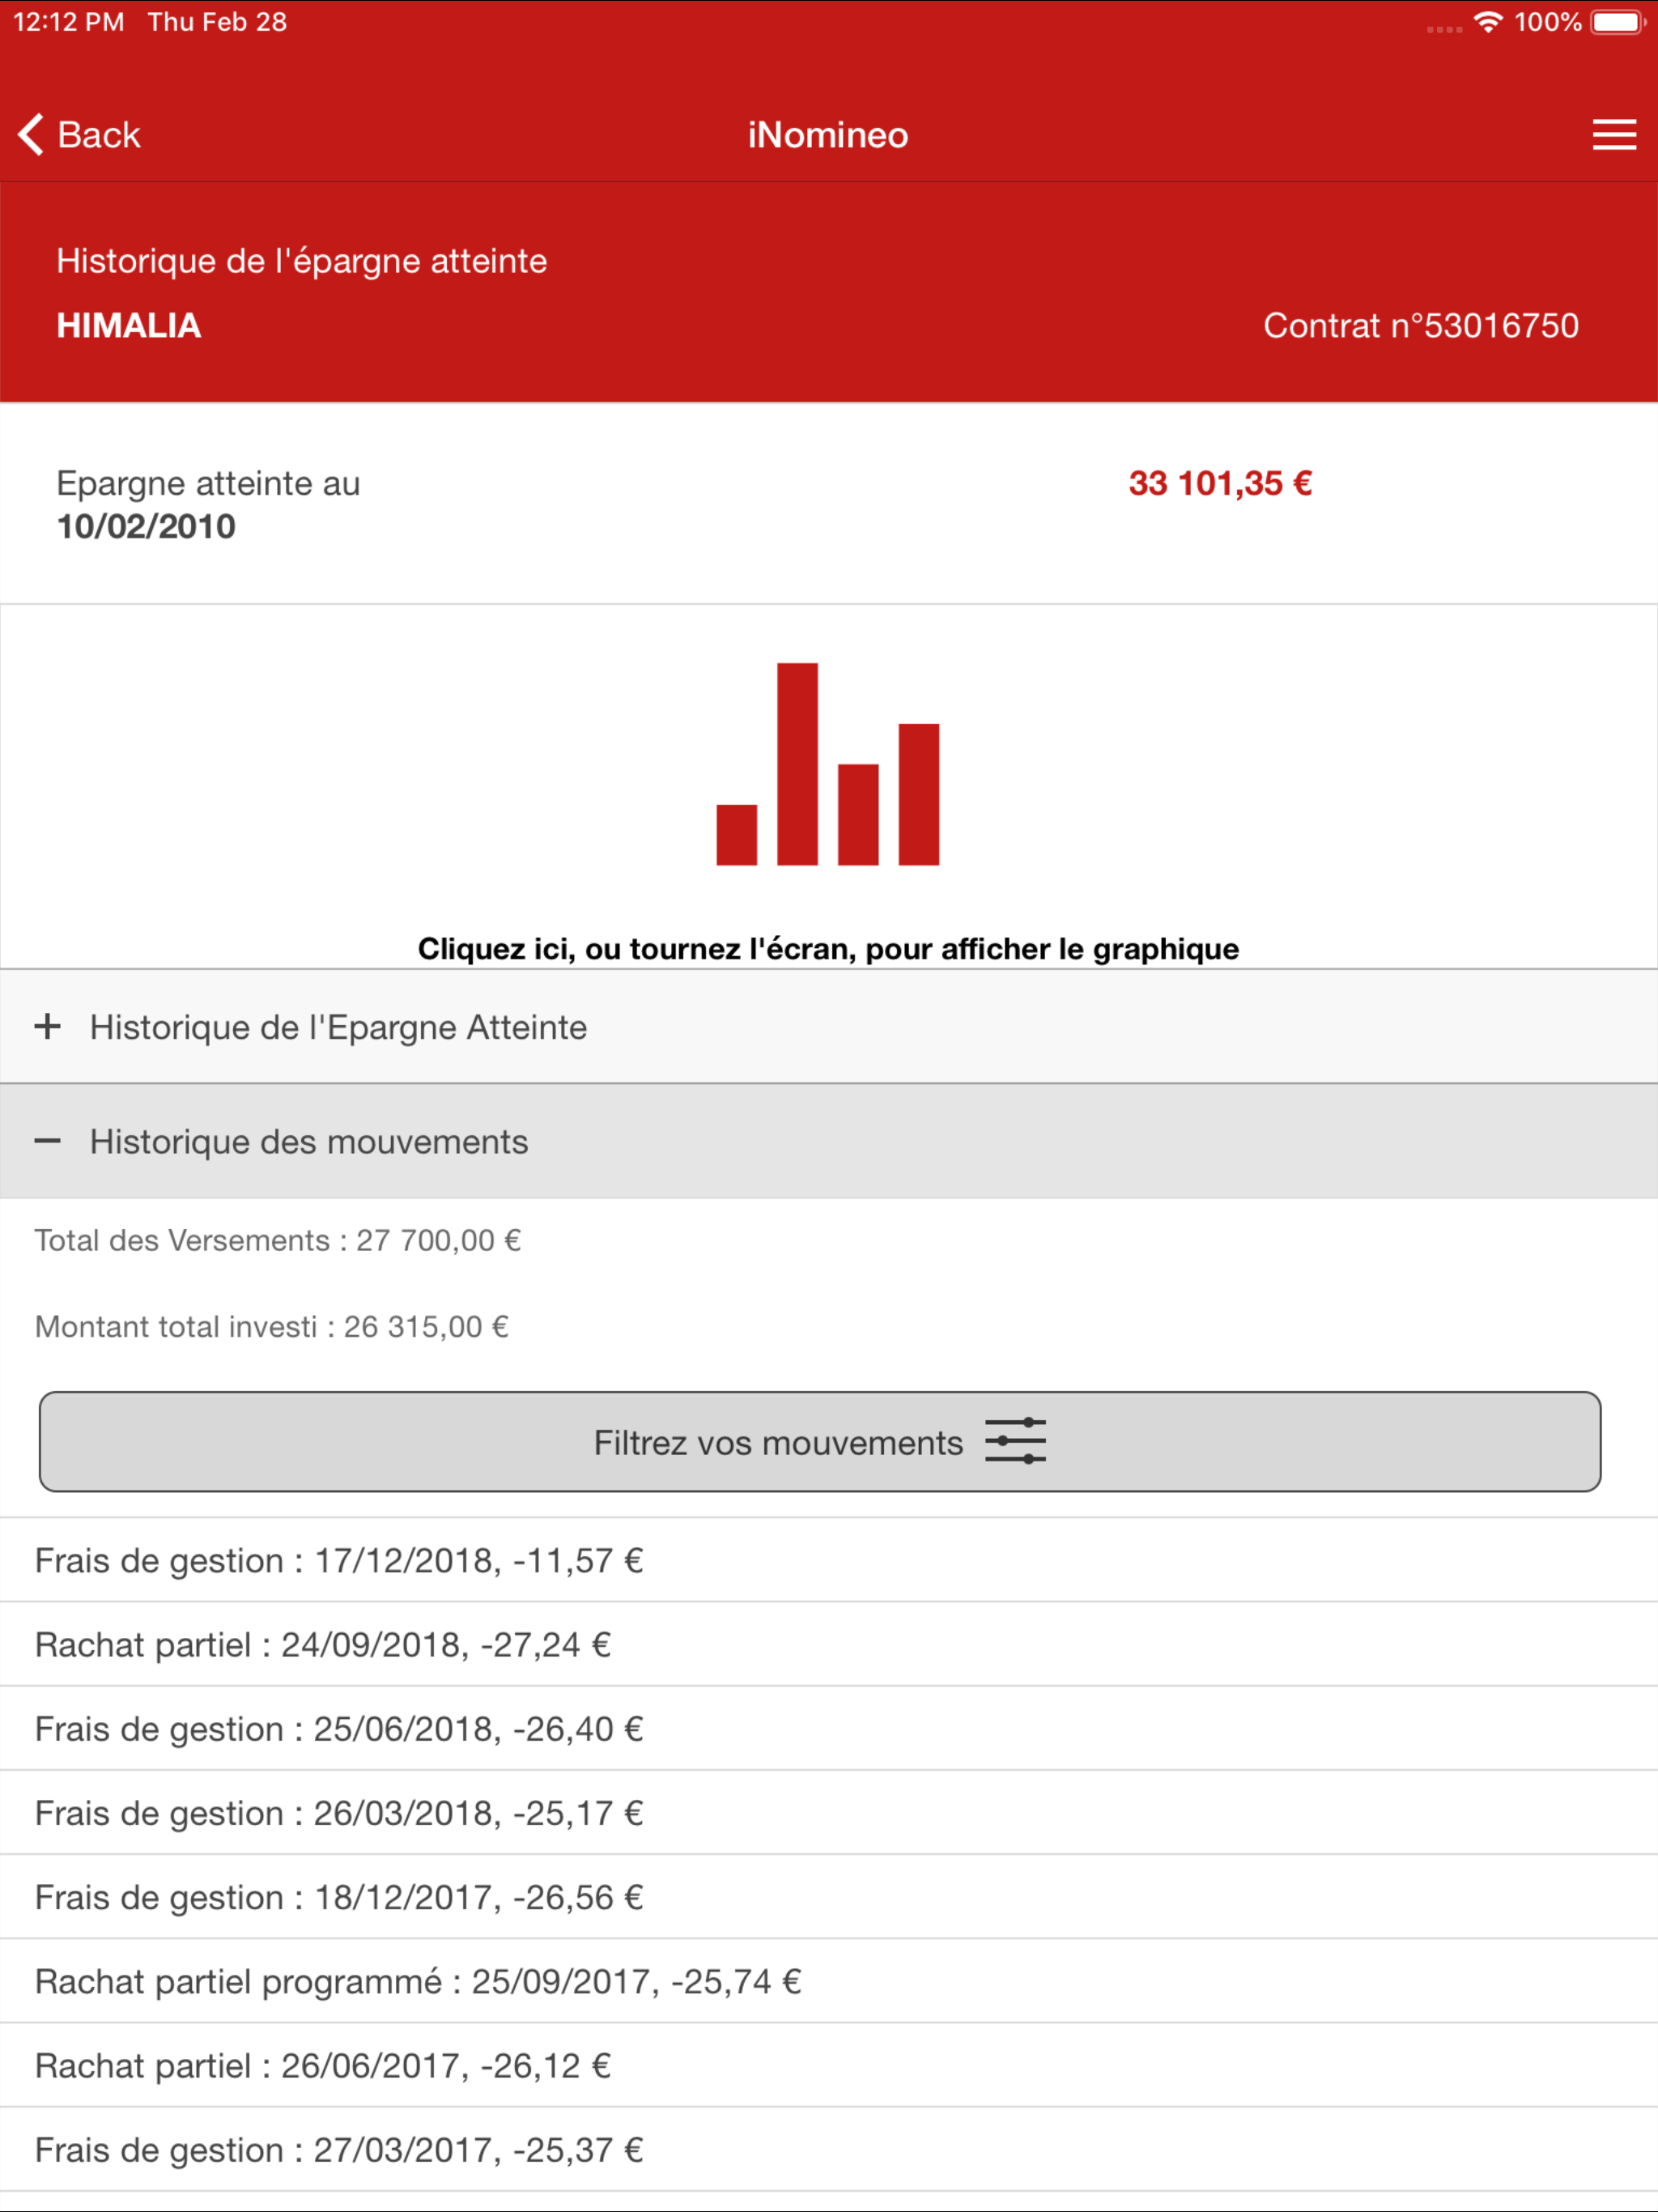Click Montant total investi : 26 315,00 €
The image size is (1658, 2212).
(272, 1327)
